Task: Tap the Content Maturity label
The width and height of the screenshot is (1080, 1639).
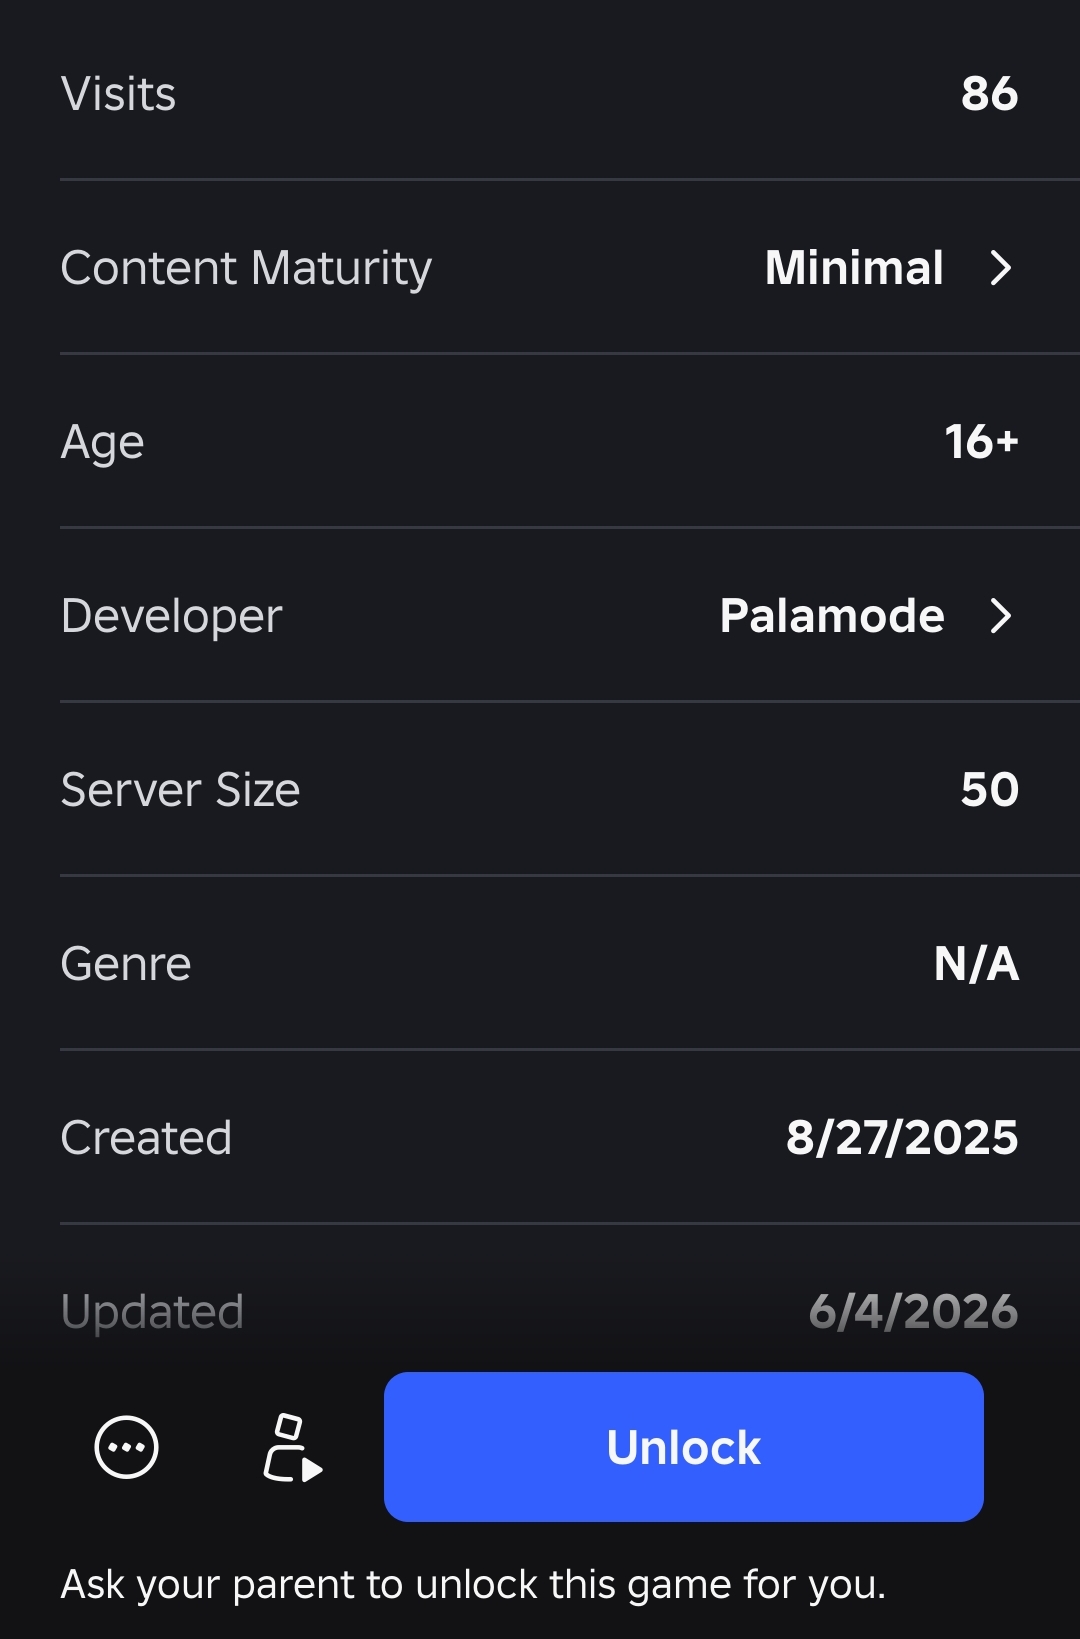Action: coord(246,269)
